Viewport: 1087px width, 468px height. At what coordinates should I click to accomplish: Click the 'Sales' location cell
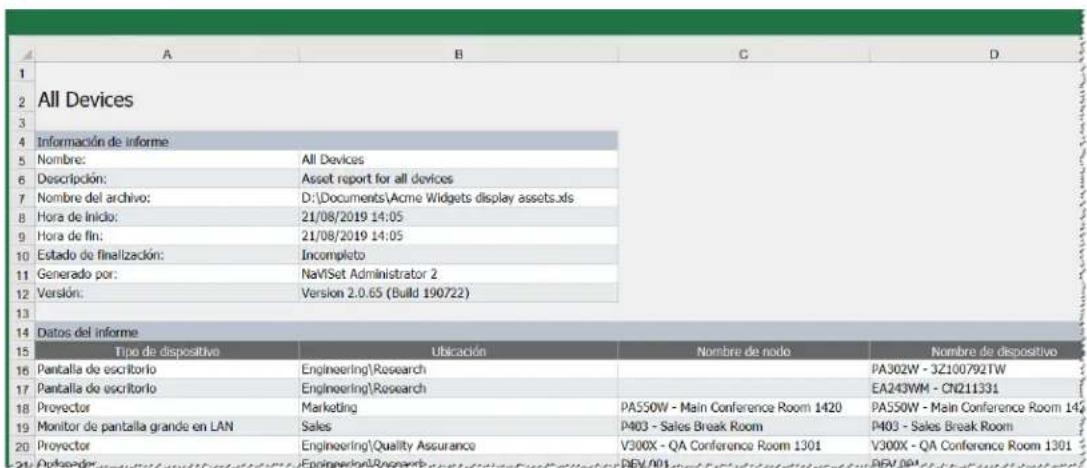point(458,428)
